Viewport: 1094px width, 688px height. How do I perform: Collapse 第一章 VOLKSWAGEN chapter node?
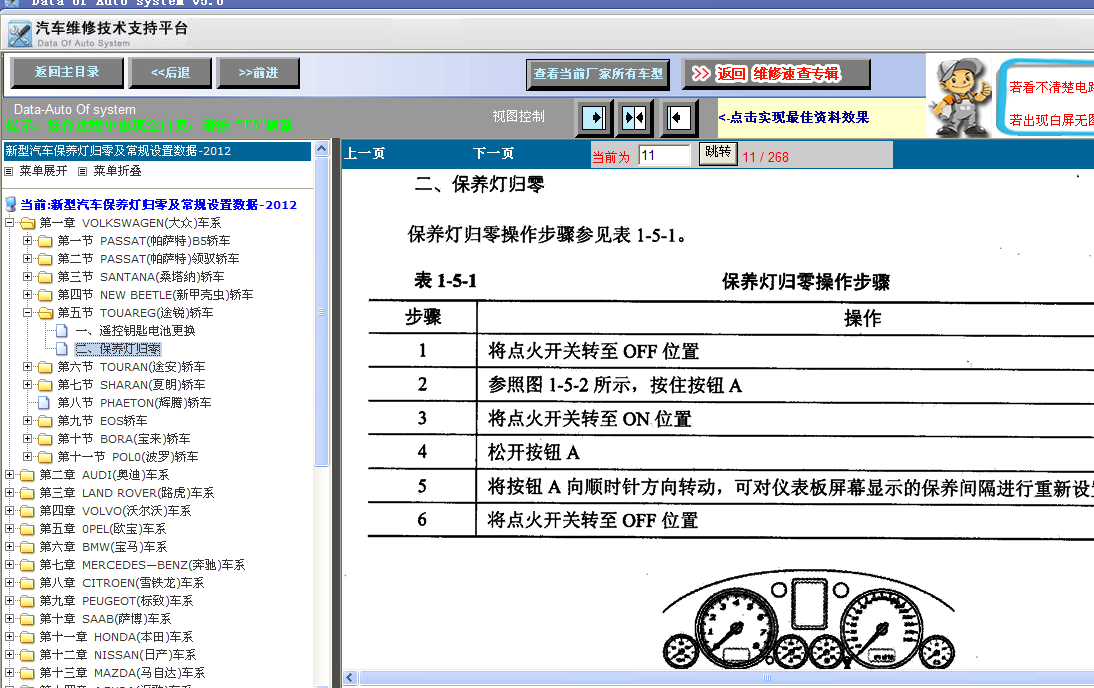coord(9,223)
